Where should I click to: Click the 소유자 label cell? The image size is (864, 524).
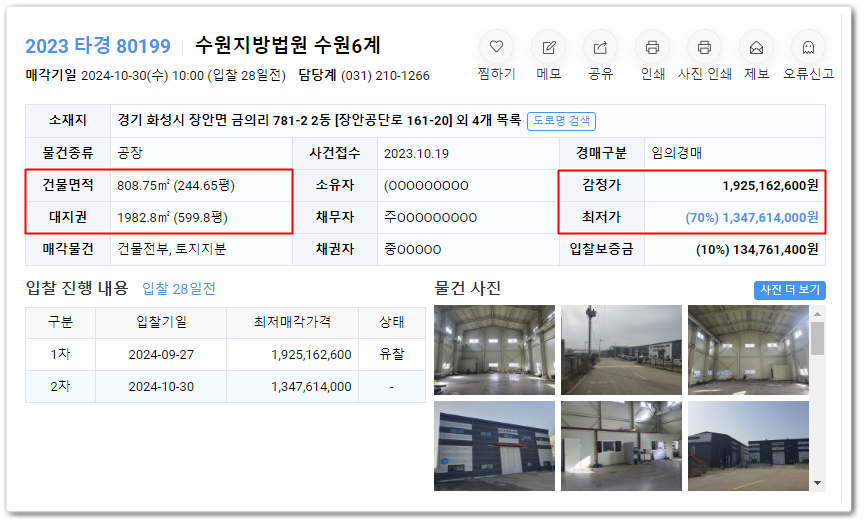[x=334, y=186]
